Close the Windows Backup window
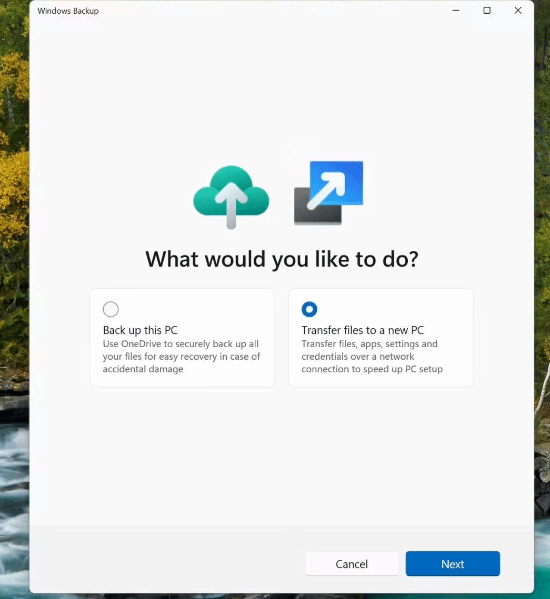550x599 pixels. click(x=518, y=11)
